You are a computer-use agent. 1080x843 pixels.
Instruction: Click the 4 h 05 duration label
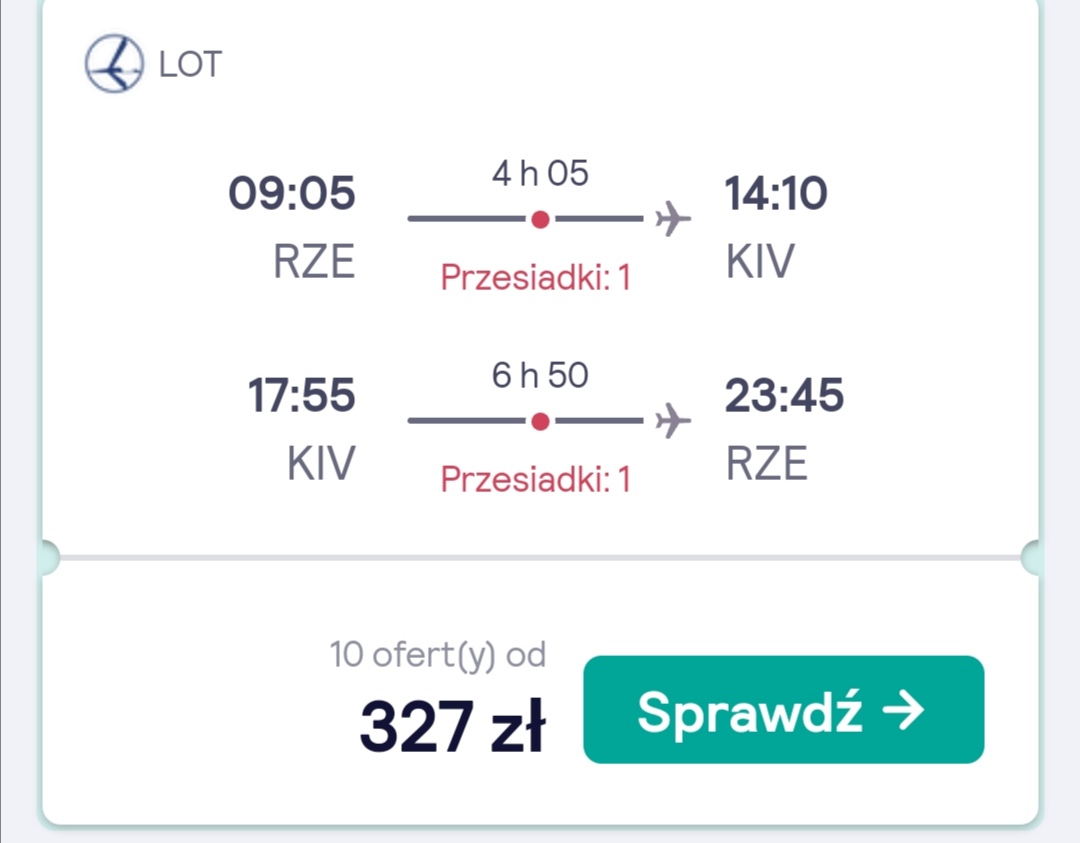click(x=540, y=173)
